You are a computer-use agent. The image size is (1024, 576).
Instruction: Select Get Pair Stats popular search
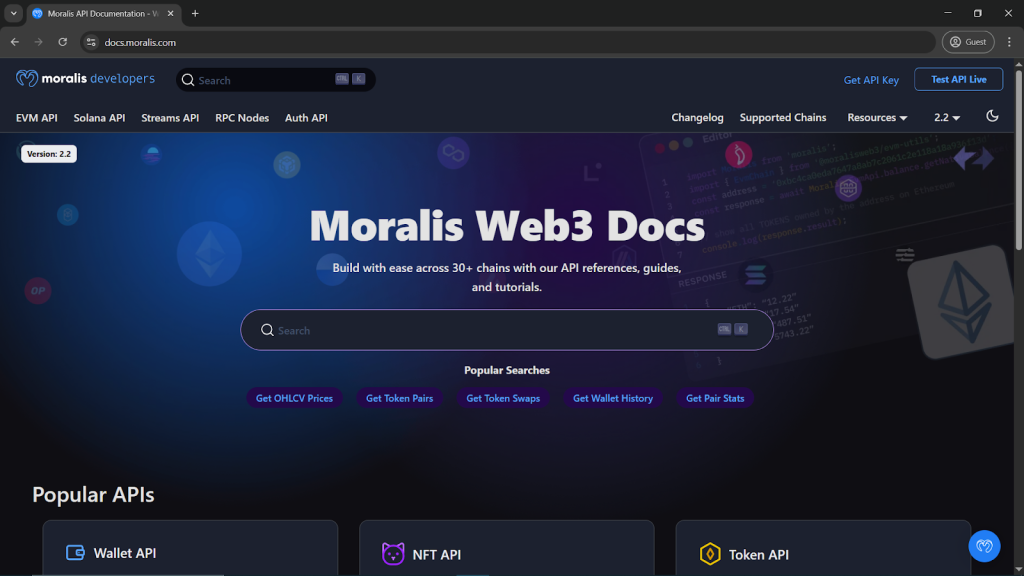[714, 398]
